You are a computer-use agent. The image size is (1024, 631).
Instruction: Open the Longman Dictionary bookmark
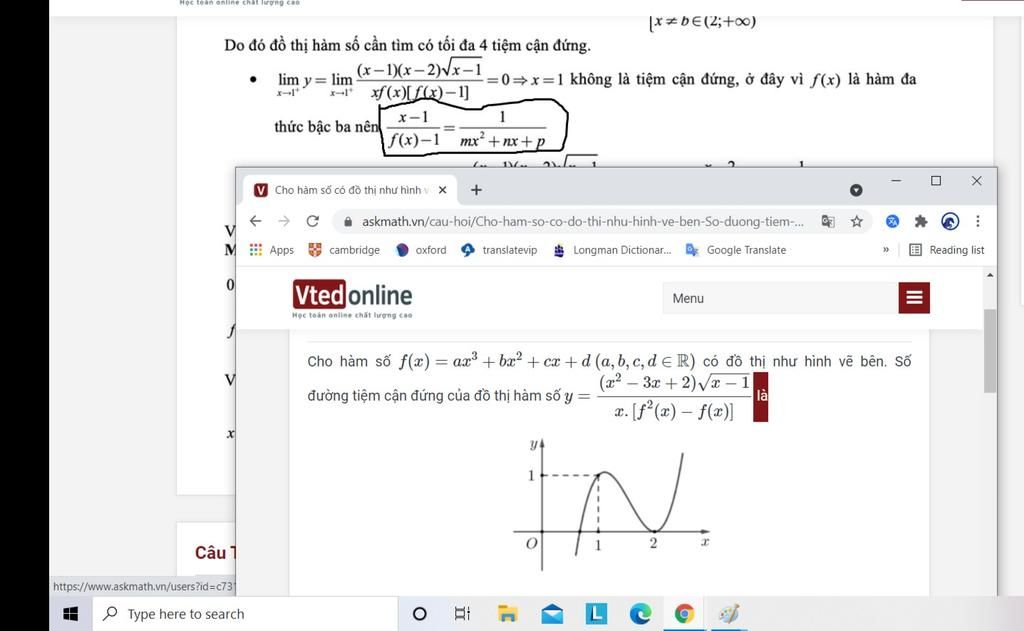pyautogui.click(x=612, y=250)
